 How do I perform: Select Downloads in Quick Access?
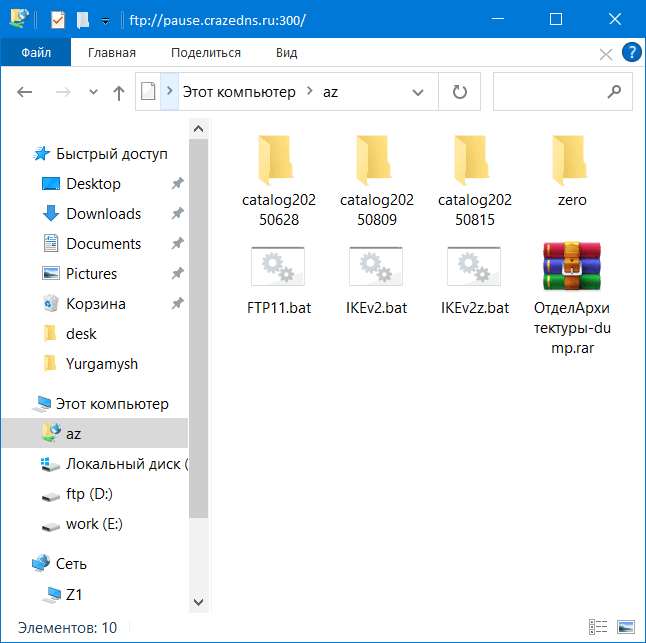click(x=103, y=214)
